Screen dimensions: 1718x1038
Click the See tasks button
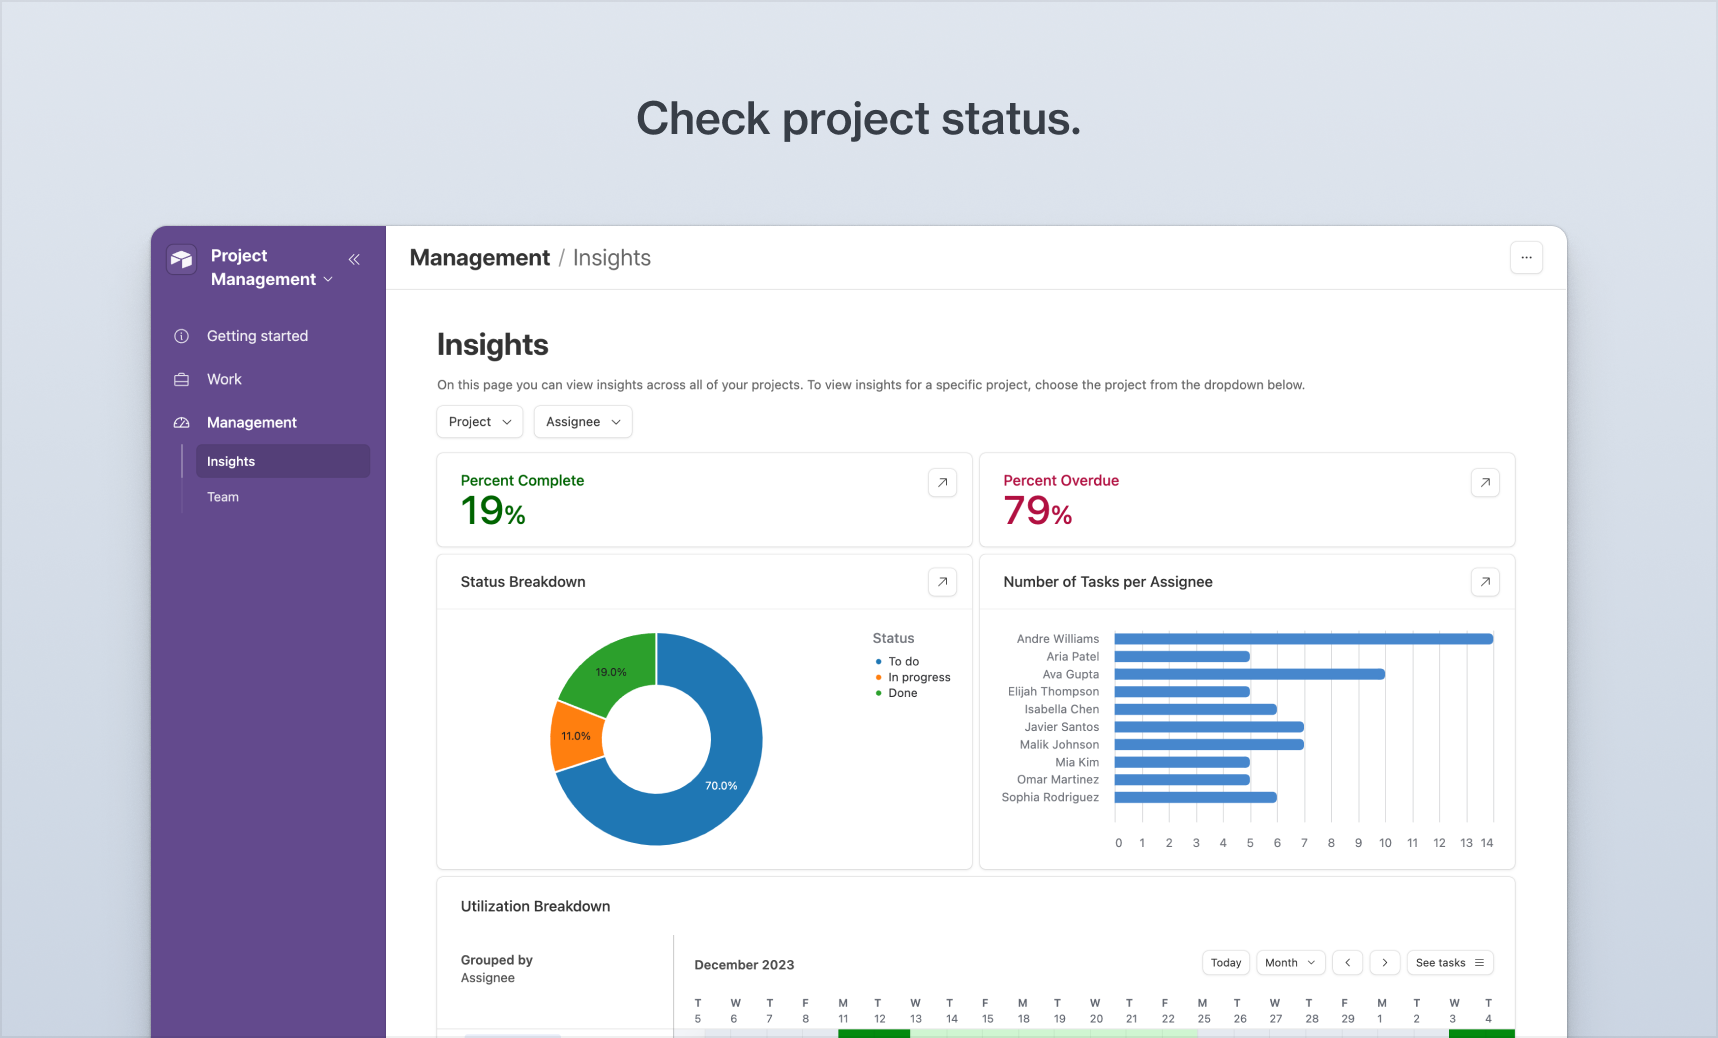click(1449, 963)
